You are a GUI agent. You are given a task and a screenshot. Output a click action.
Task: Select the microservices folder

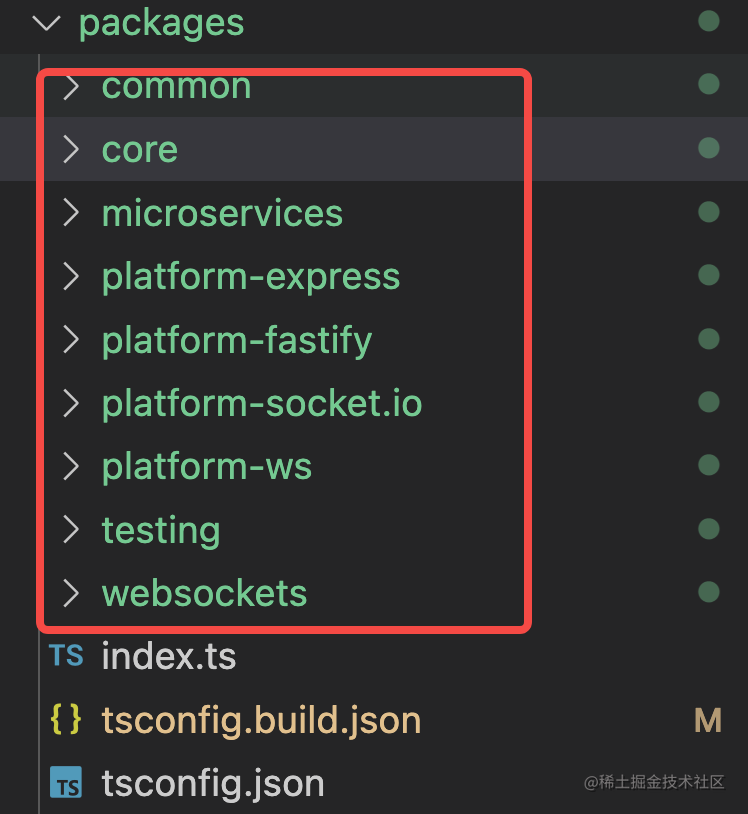click(x=222, y=213)
